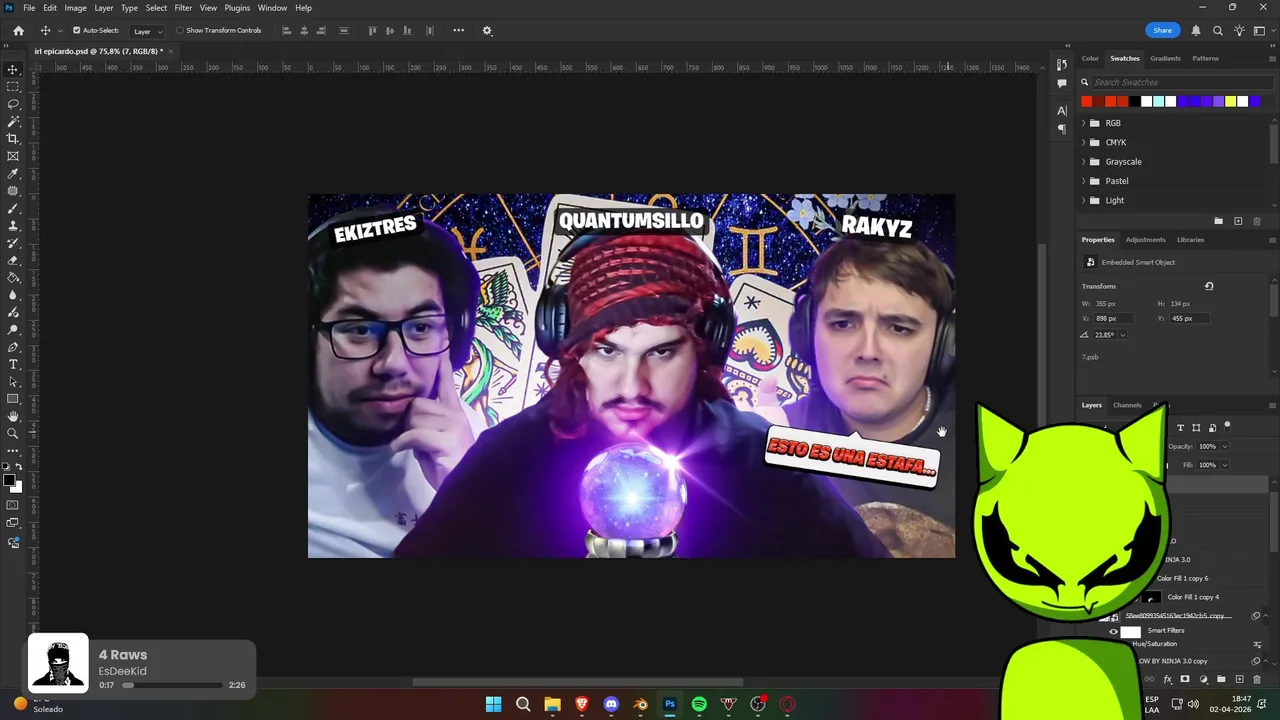
Task: Select the Crop tool
Action: [13, 139]
